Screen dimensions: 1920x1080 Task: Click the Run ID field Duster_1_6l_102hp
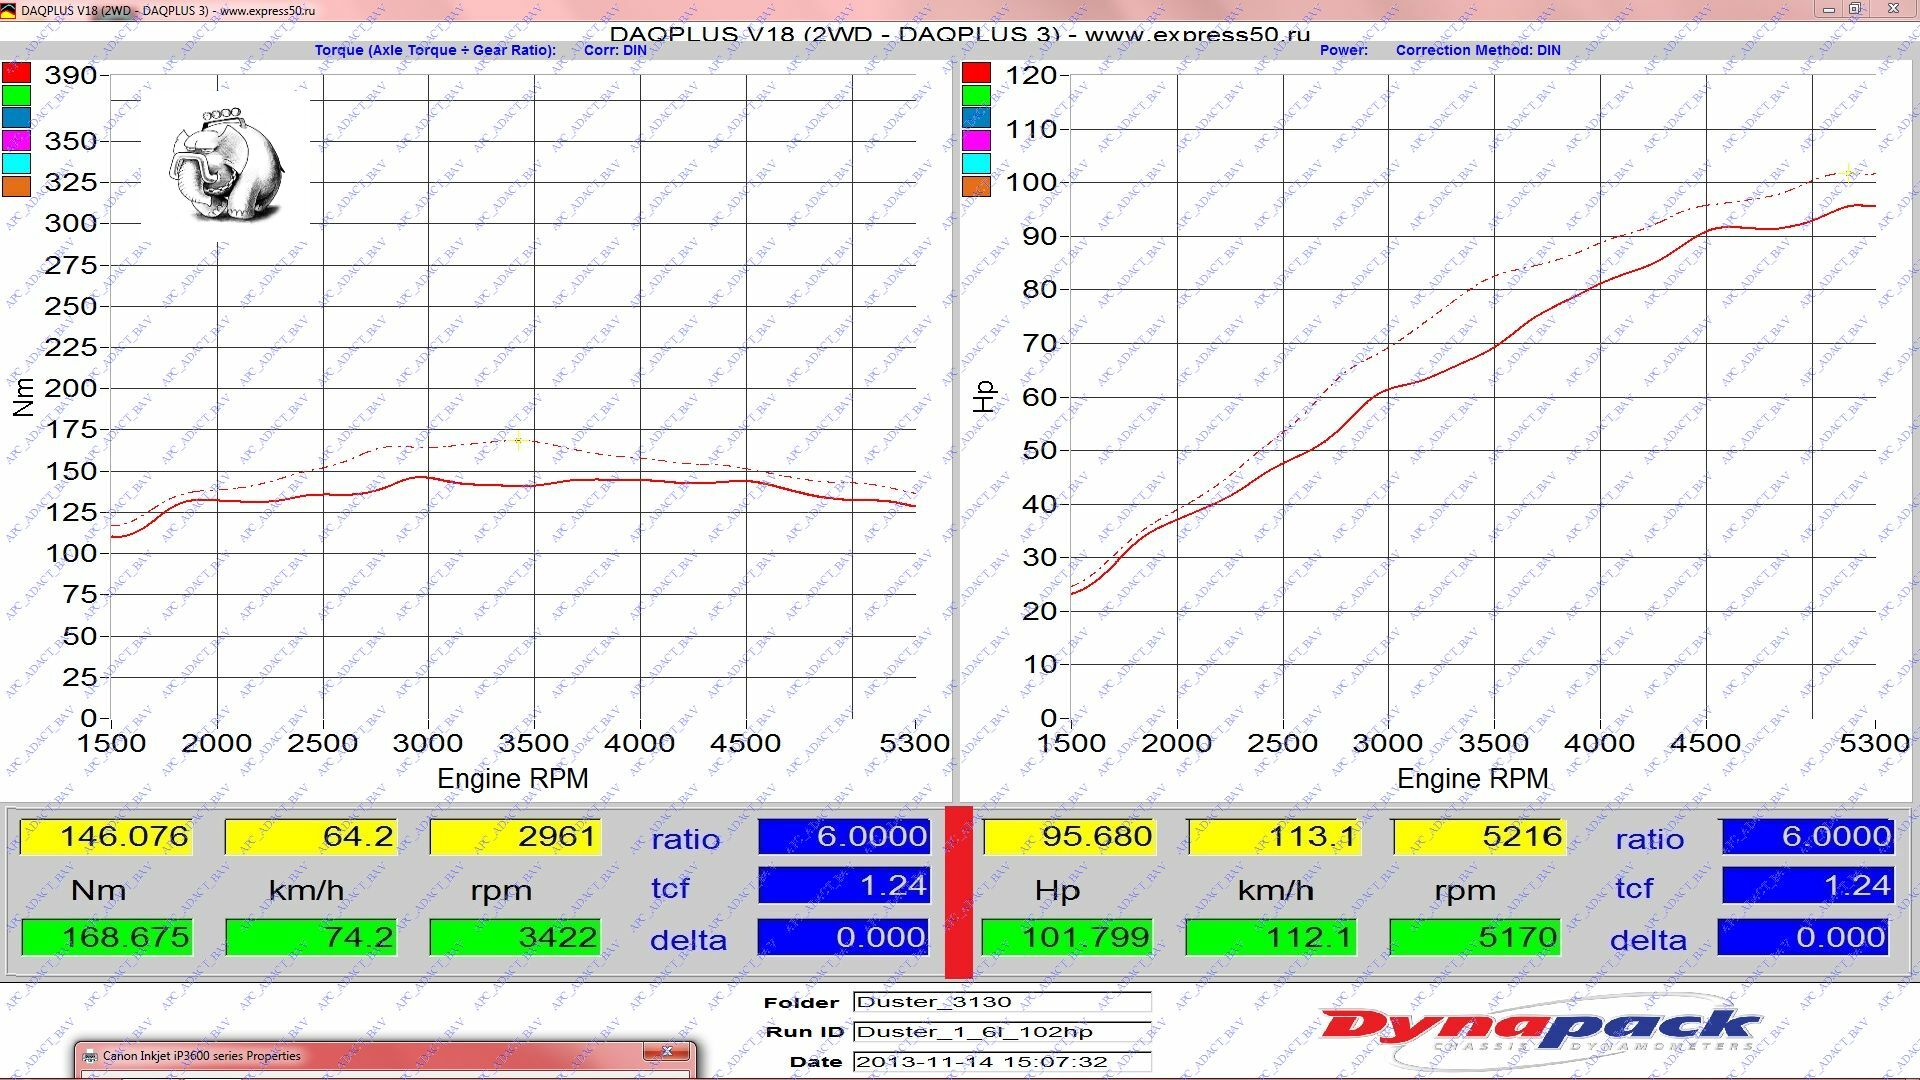click(x=1001, y=1032)
